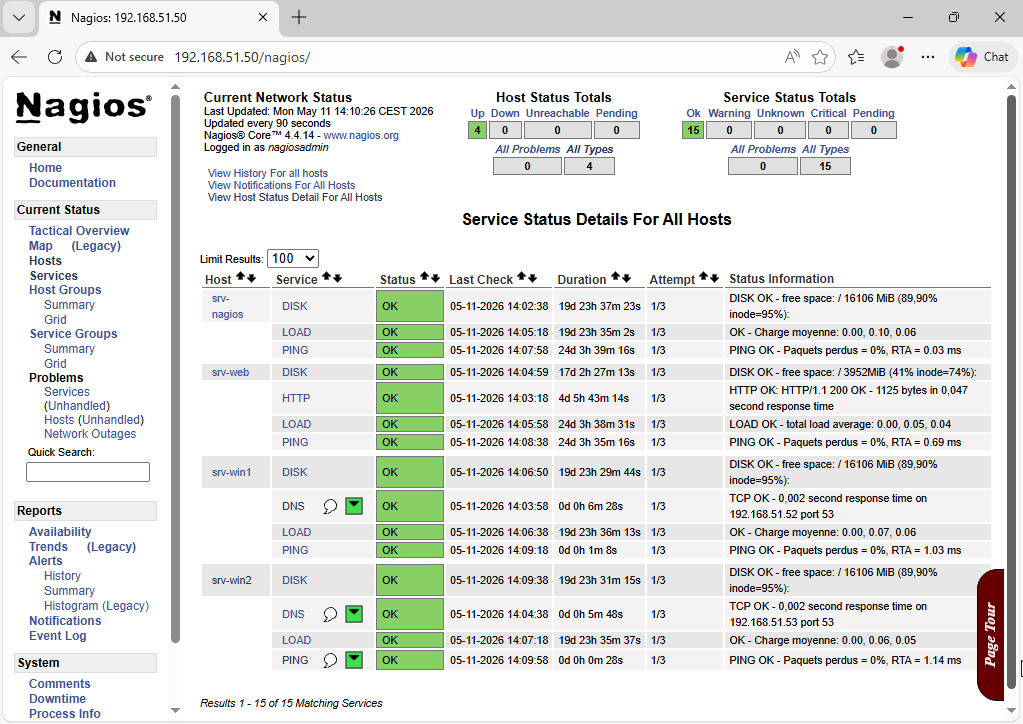Sort Service column descending arrow
1023x724 pixels.
tap(337, 278)
